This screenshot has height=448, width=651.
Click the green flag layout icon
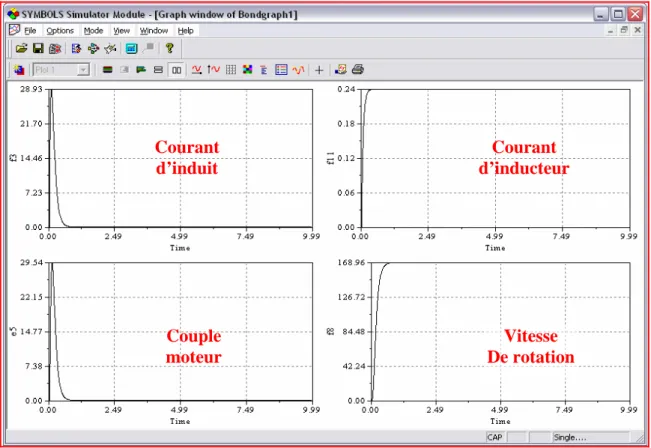coord(141,70)
